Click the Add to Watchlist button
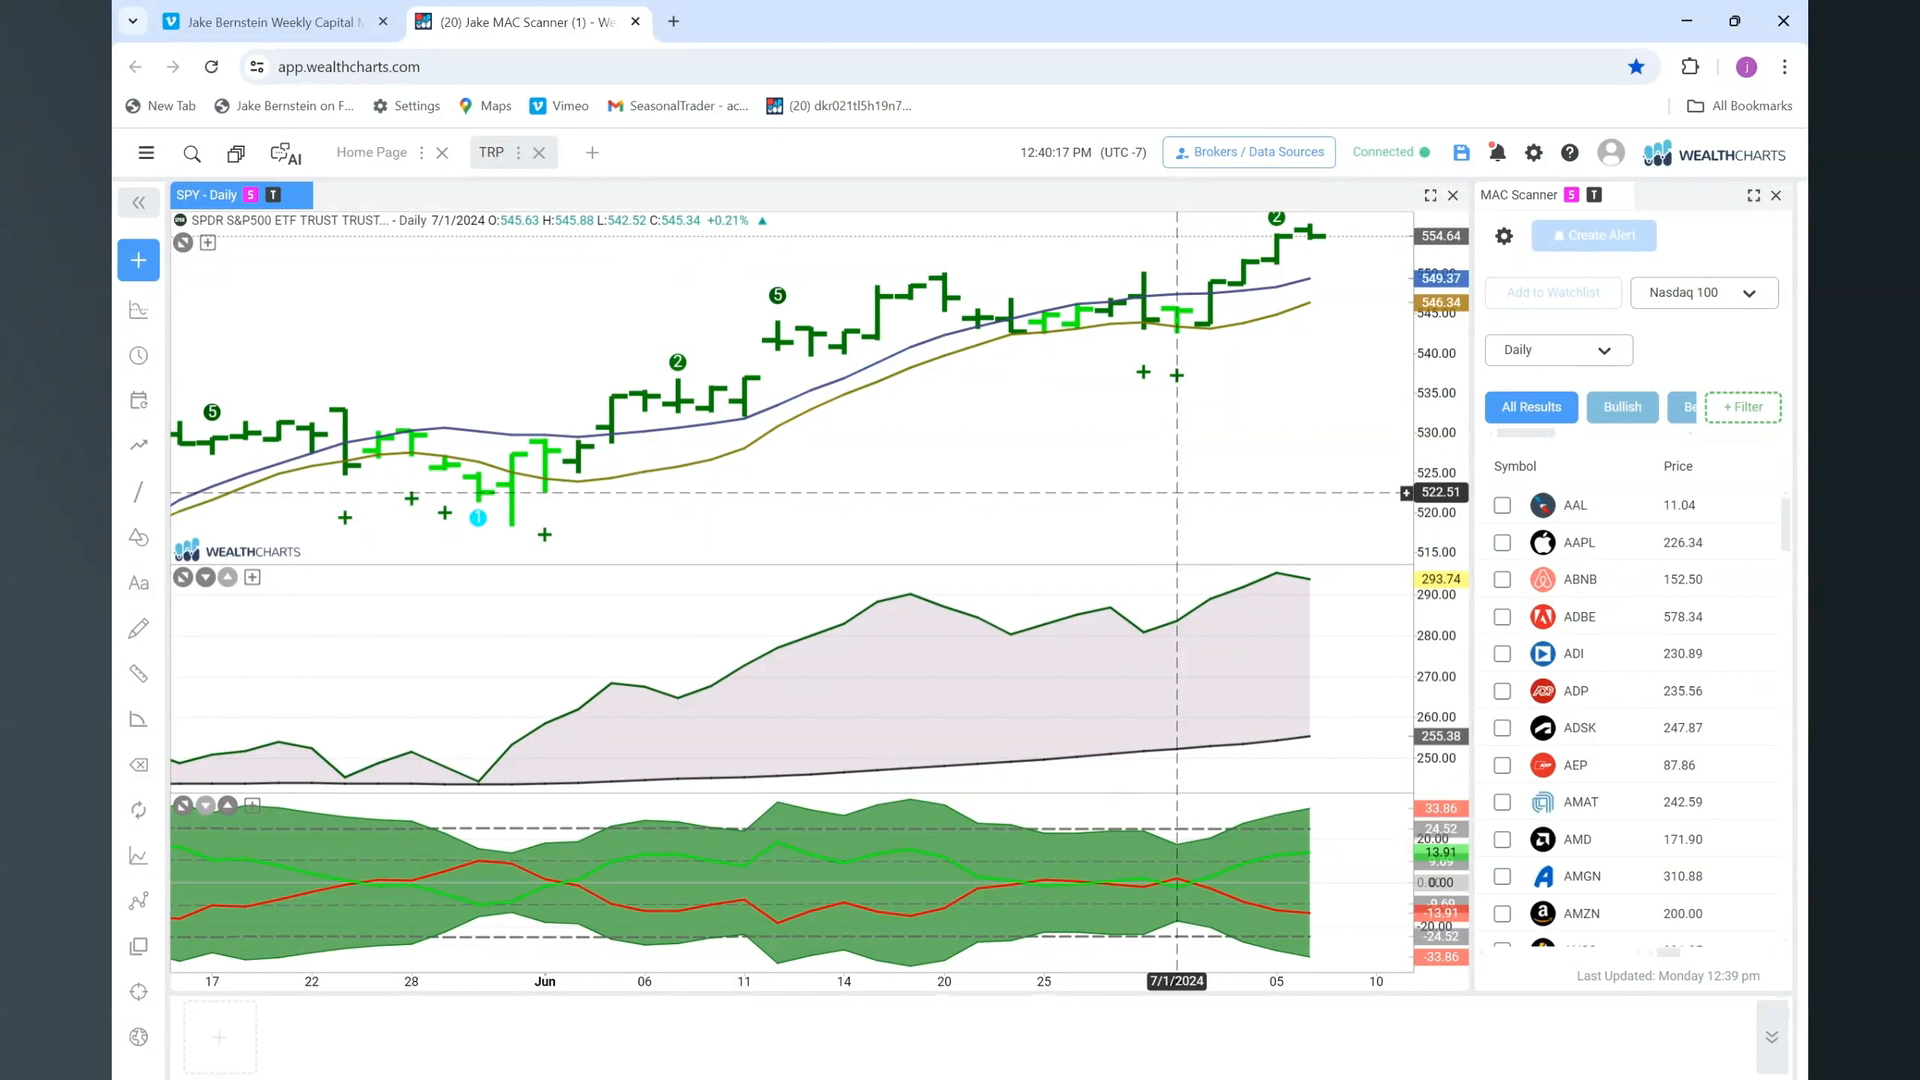Viewport: 1920px width, 1080px height. pos(1553,293)
